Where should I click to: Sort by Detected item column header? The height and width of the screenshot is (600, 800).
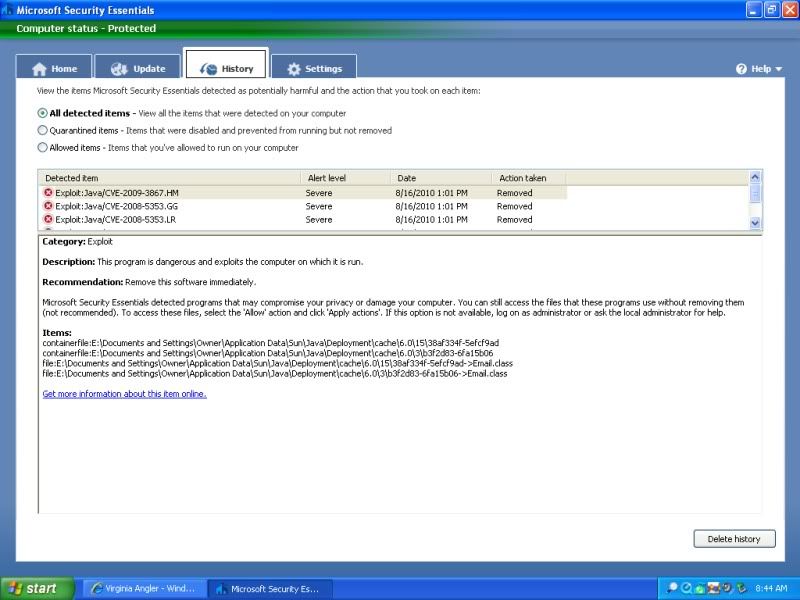pos(169,178)
